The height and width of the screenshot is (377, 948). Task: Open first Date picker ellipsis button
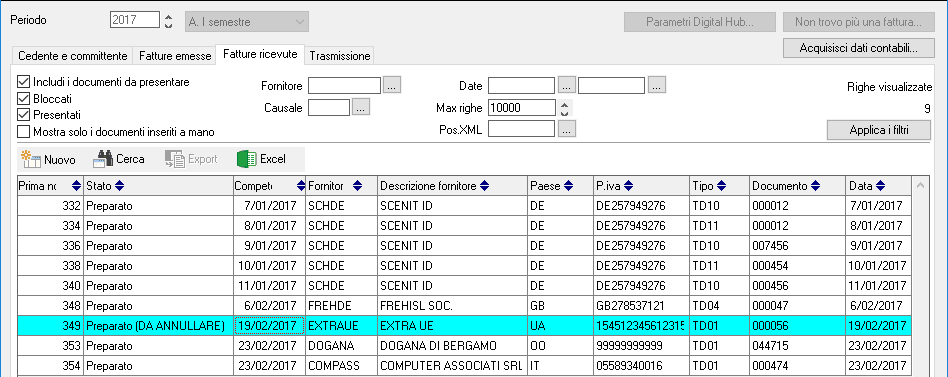(567, 85)
